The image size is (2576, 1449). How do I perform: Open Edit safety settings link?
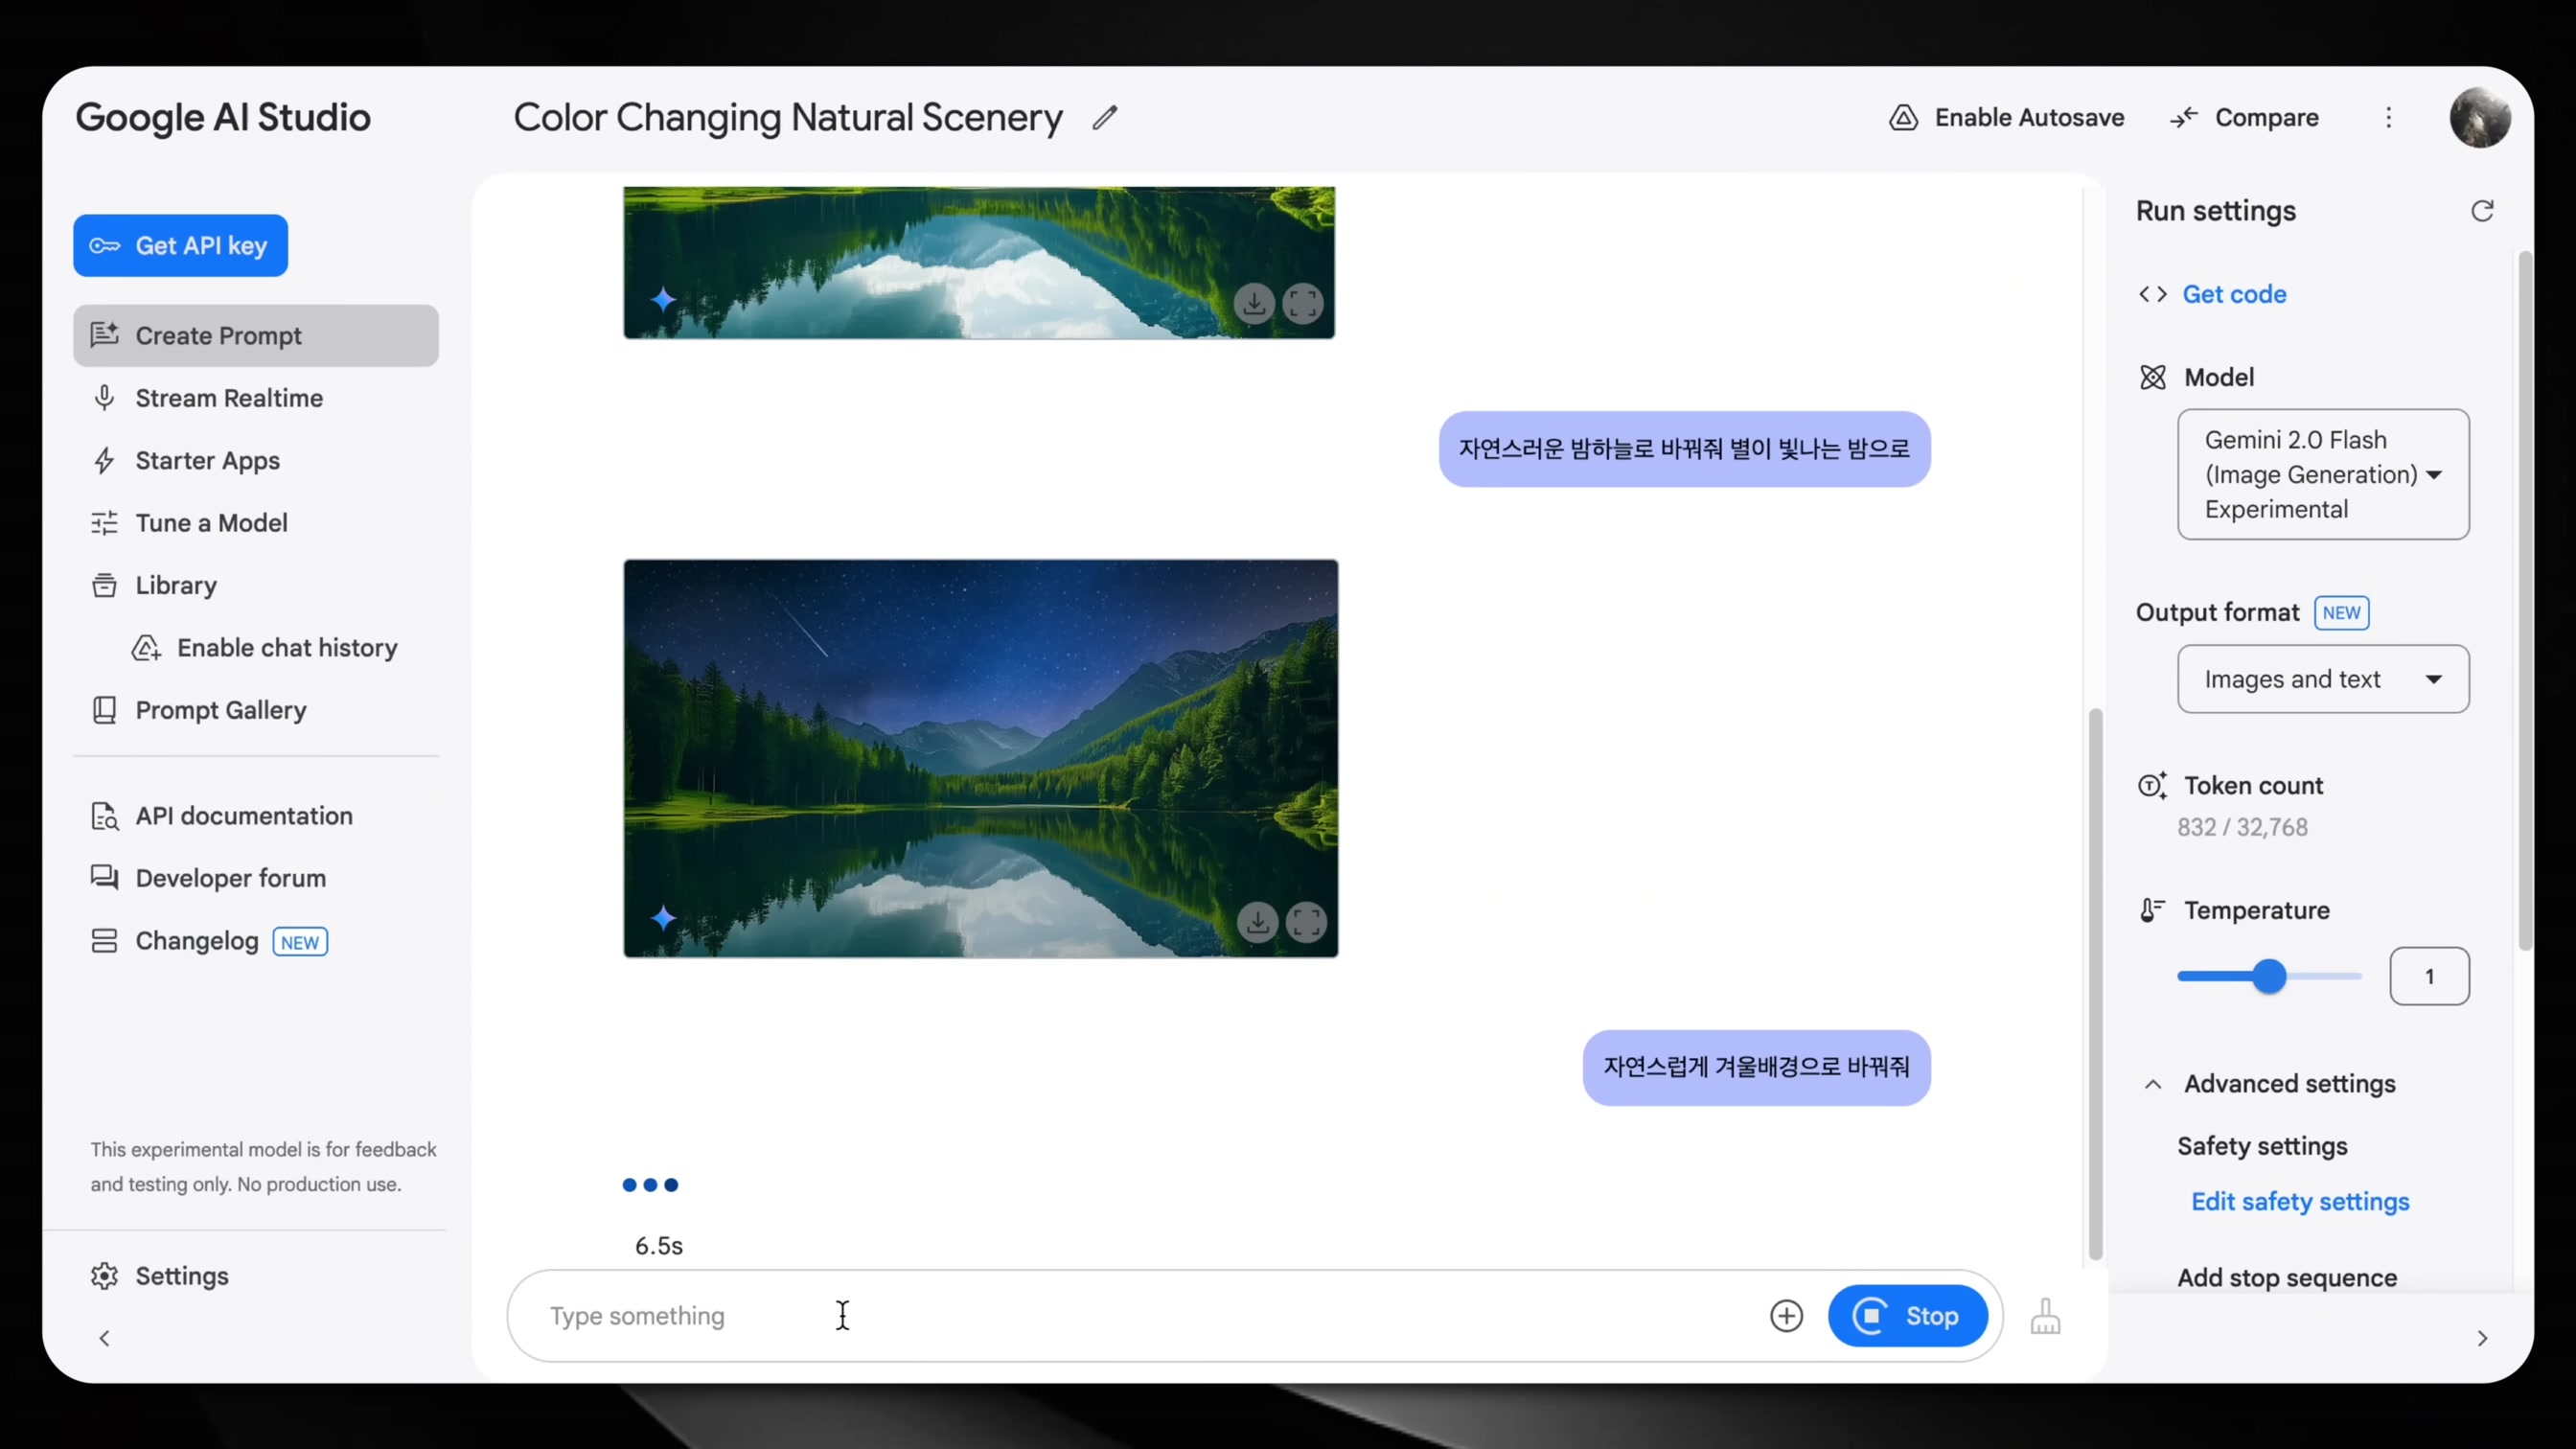[x=2300, y=1201]
